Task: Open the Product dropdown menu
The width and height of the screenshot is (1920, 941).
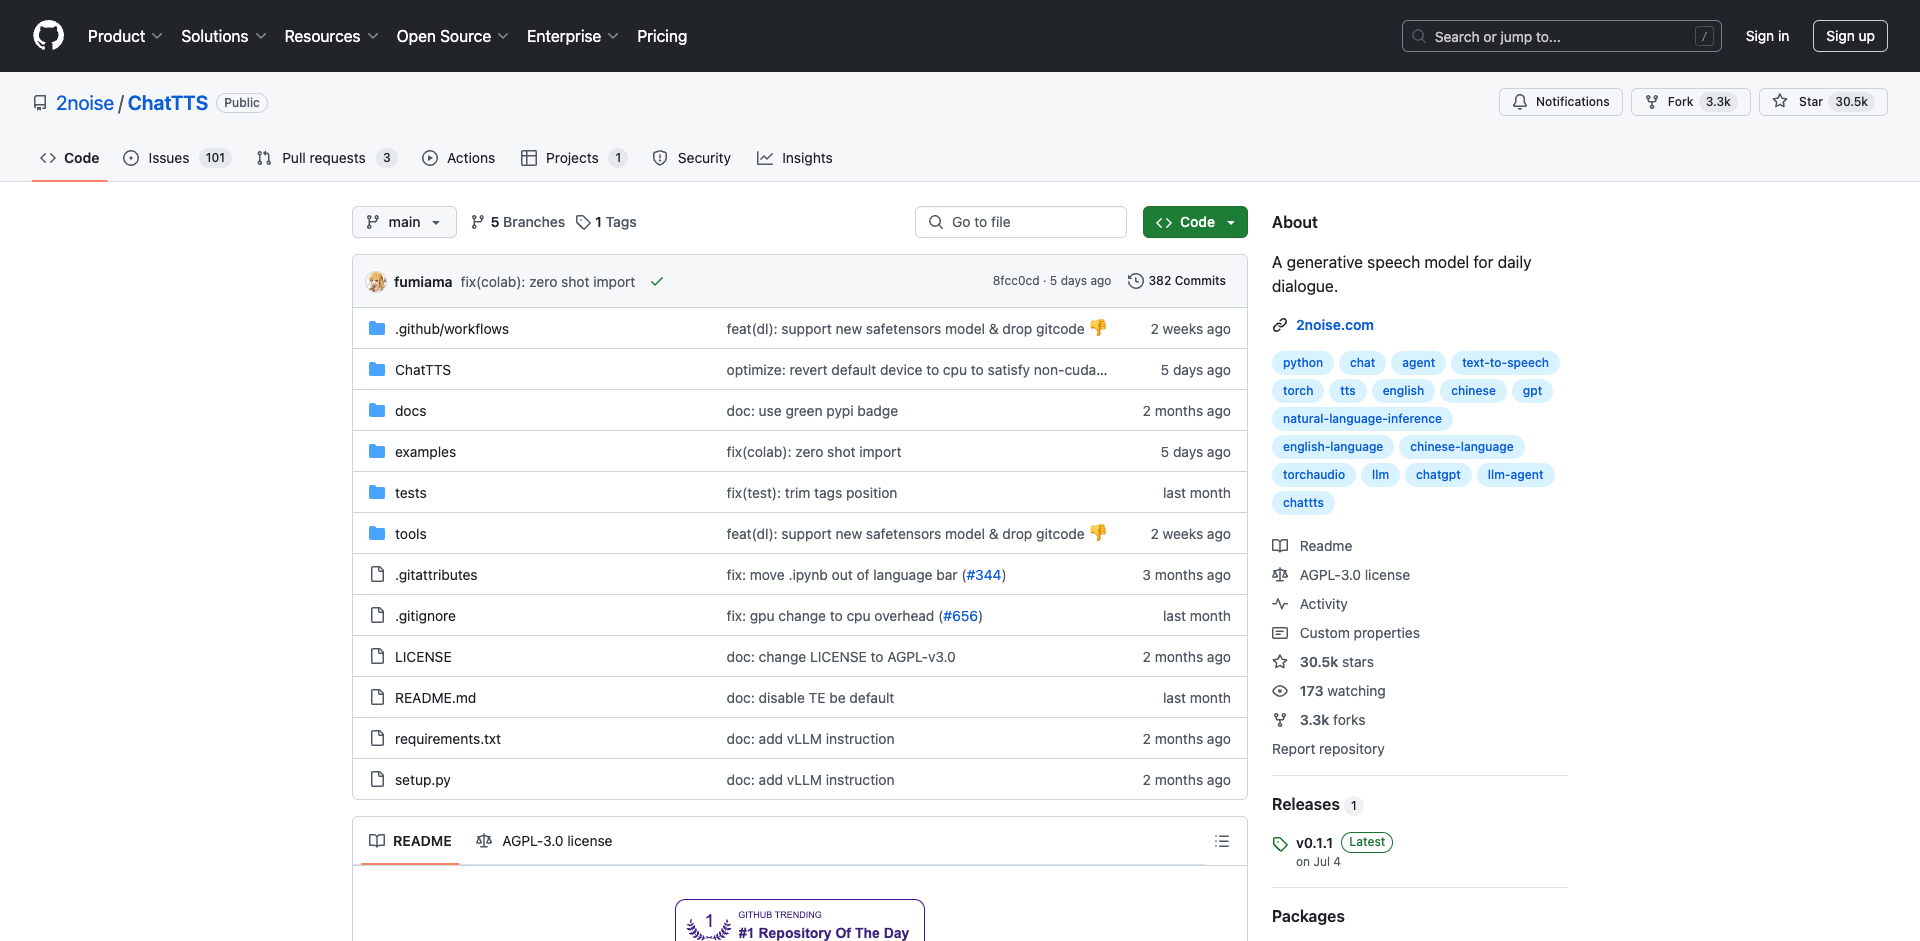Action: point(125,36)
